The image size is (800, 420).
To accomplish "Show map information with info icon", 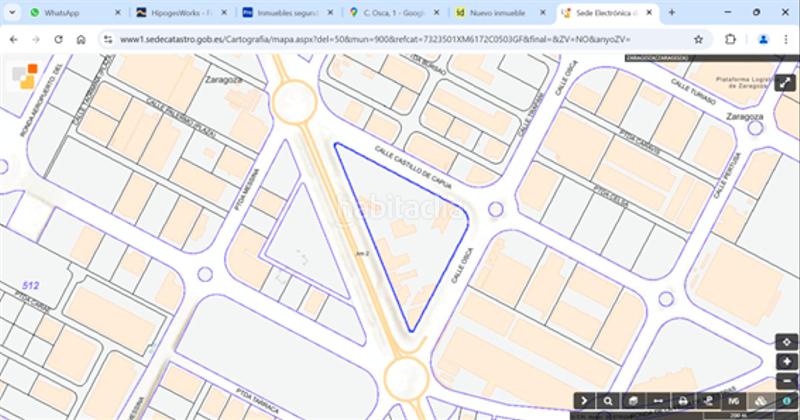I will pos(786,400).
